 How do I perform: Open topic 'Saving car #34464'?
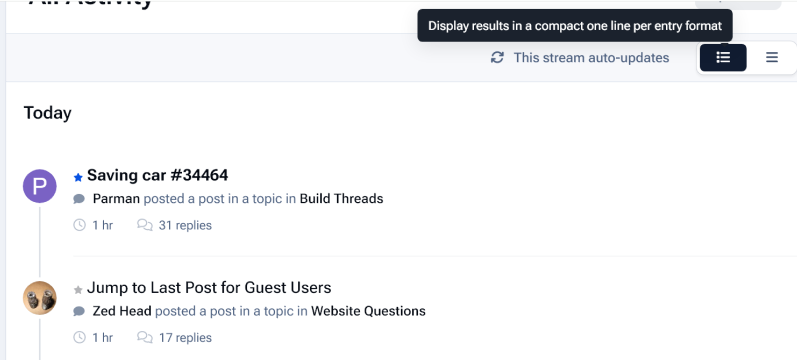pyautogui.click(x=158, y=175)
